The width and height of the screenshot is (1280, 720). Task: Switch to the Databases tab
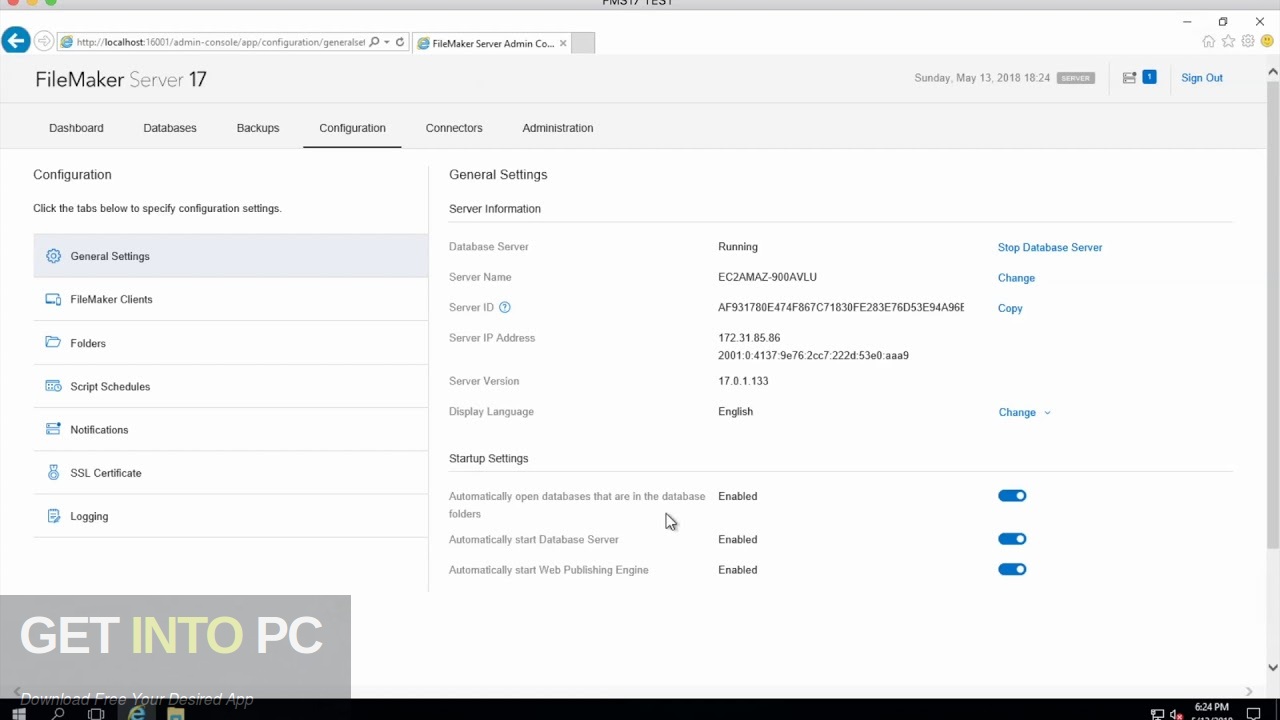(170, 128)
